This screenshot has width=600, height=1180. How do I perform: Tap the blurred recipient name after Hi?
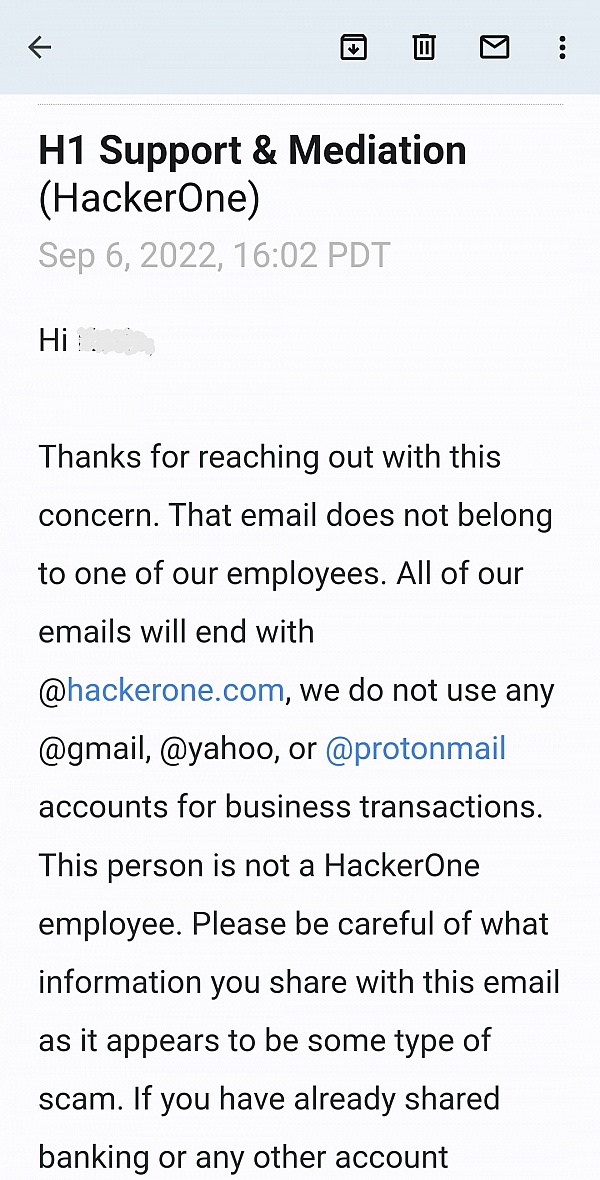pos(117,341)
